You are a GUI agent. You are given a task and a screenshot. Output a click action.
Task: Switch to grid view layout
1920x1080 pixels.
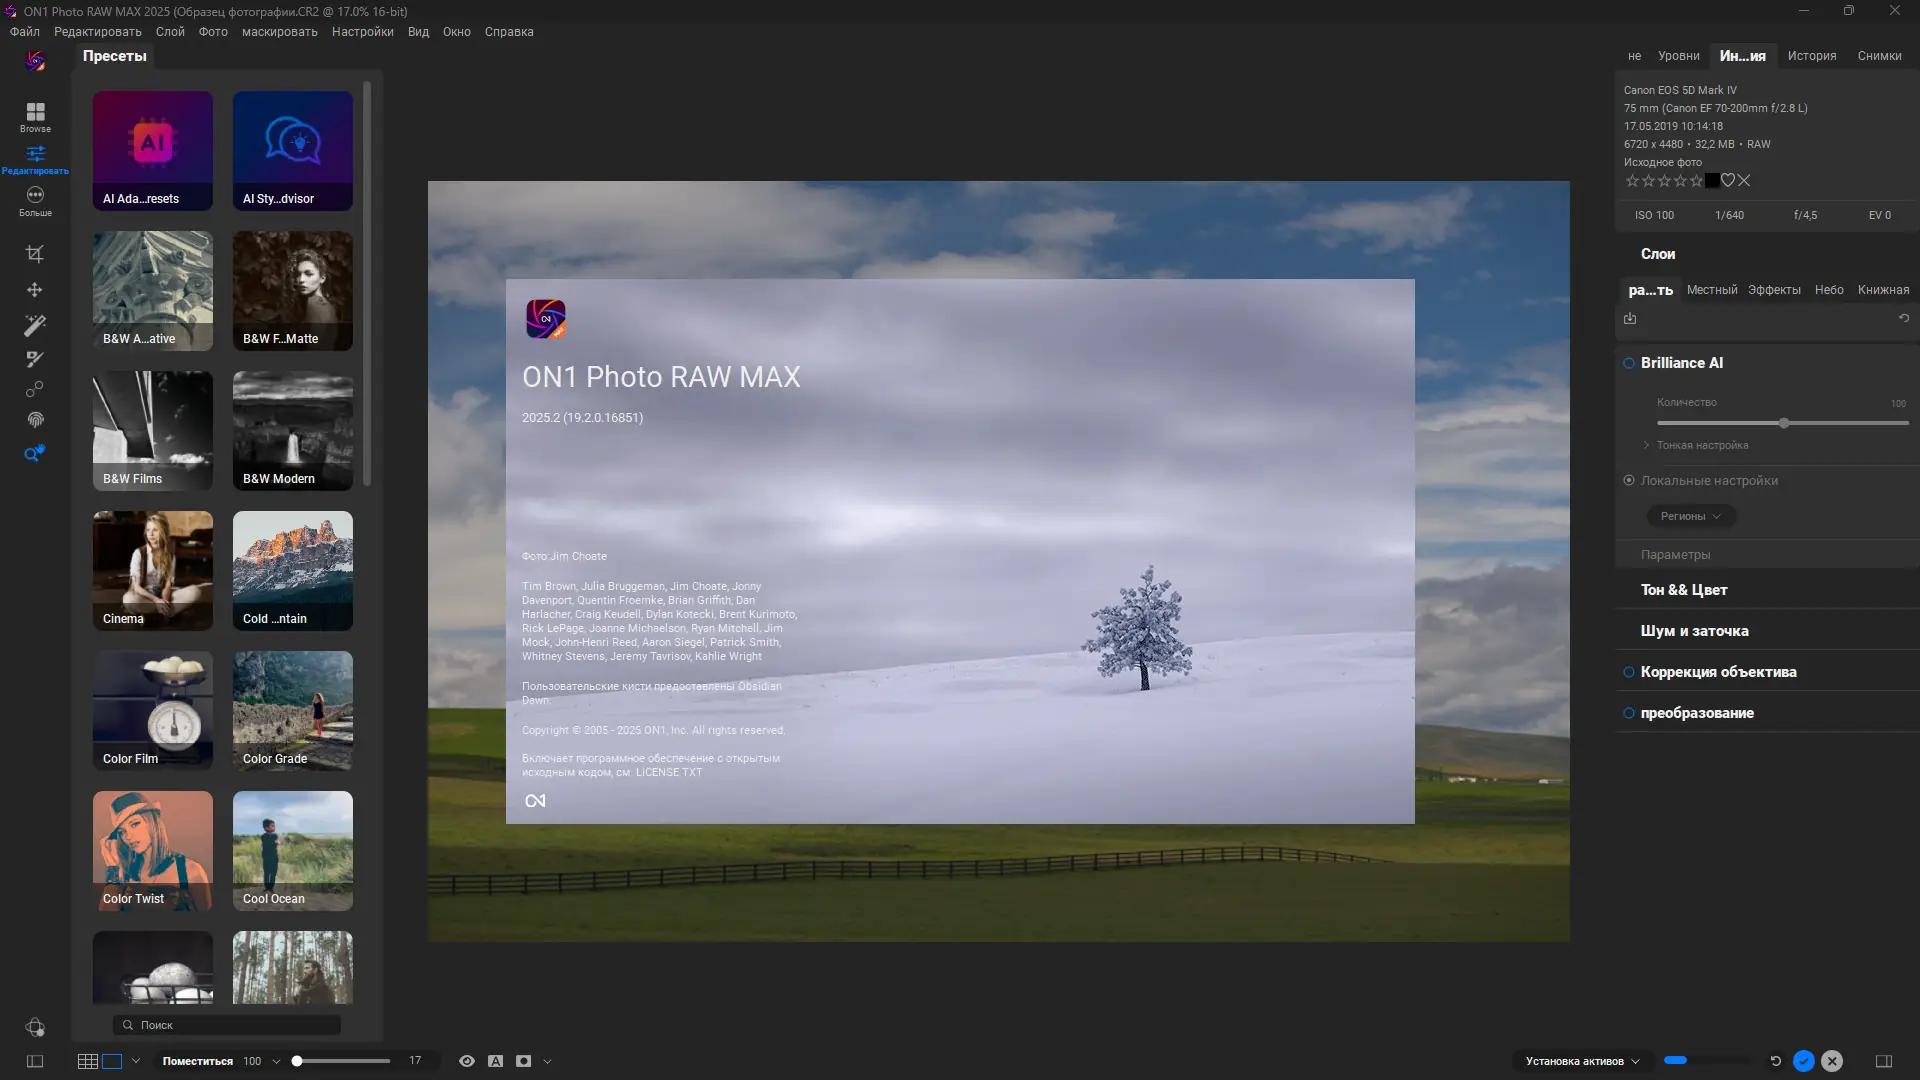point(88,1061)
